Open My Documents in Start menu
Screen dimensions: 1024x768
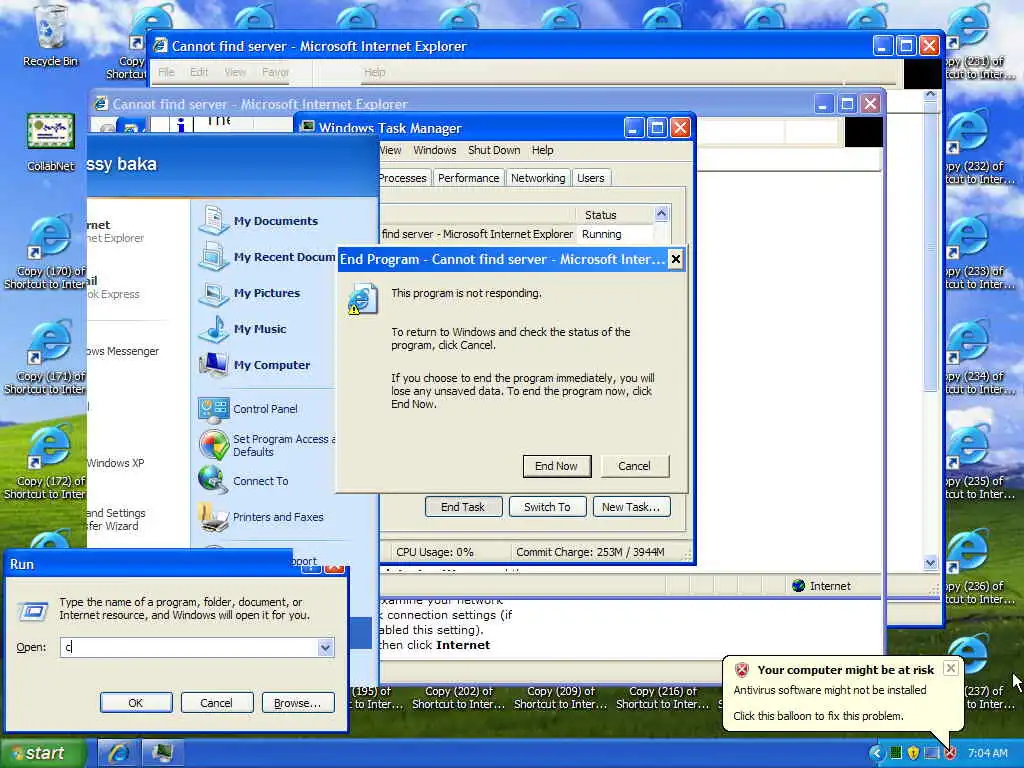pos(259,221)
